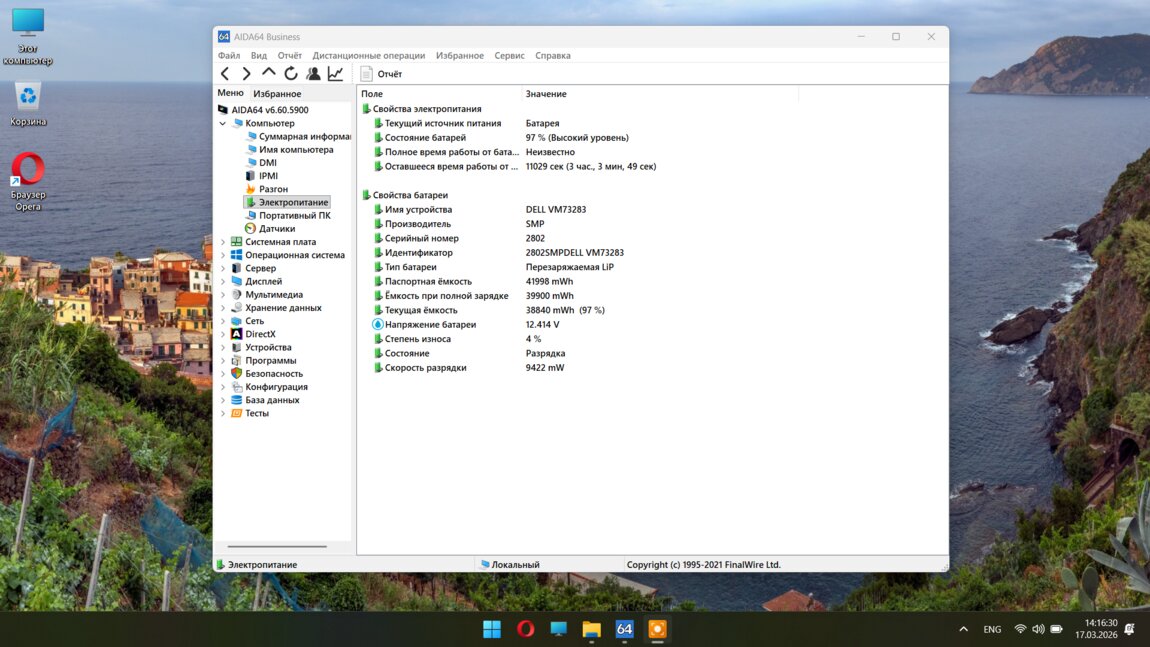Go up one level with Up arrow
The width and height of the screenshot is (1150, 647).
pos(268,73)
